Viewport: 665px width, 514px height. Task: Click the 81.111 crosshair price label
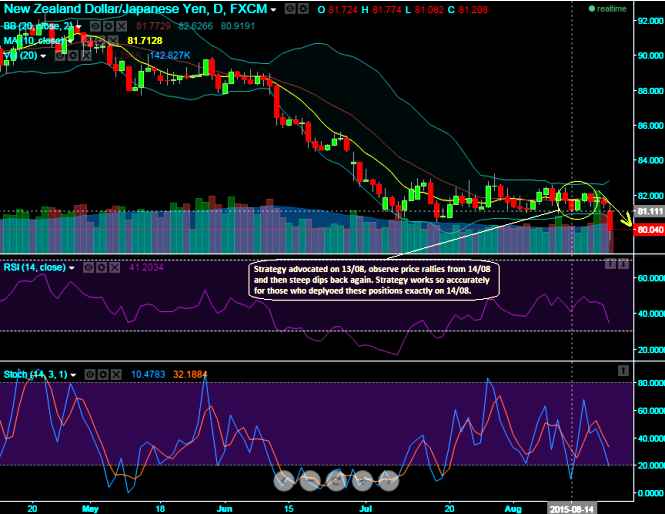tap(649, 211)
